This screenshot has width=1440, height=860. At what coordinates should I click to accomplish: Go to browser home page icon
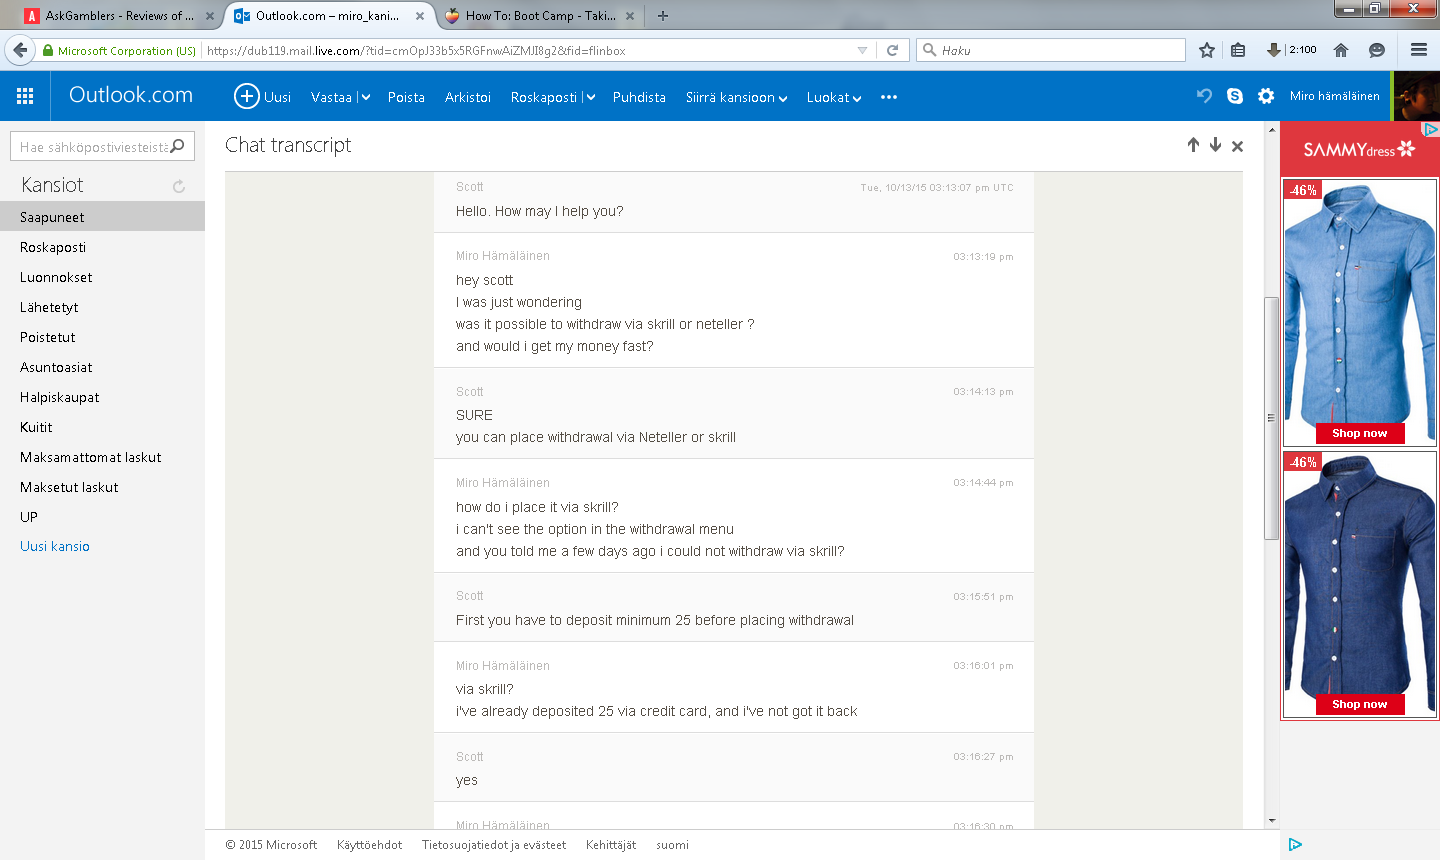(x=1341, y=50)
